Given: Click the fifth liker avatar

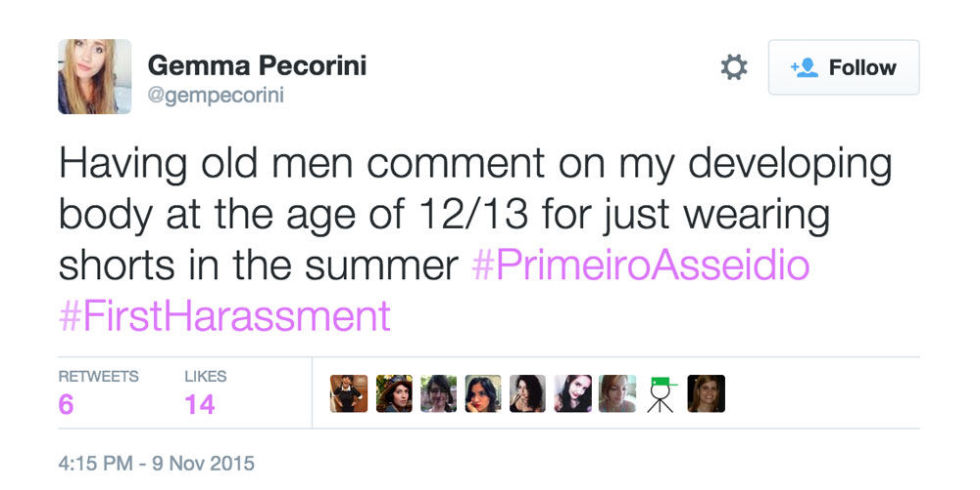Looking at the screenshot, I should [527, 394].
